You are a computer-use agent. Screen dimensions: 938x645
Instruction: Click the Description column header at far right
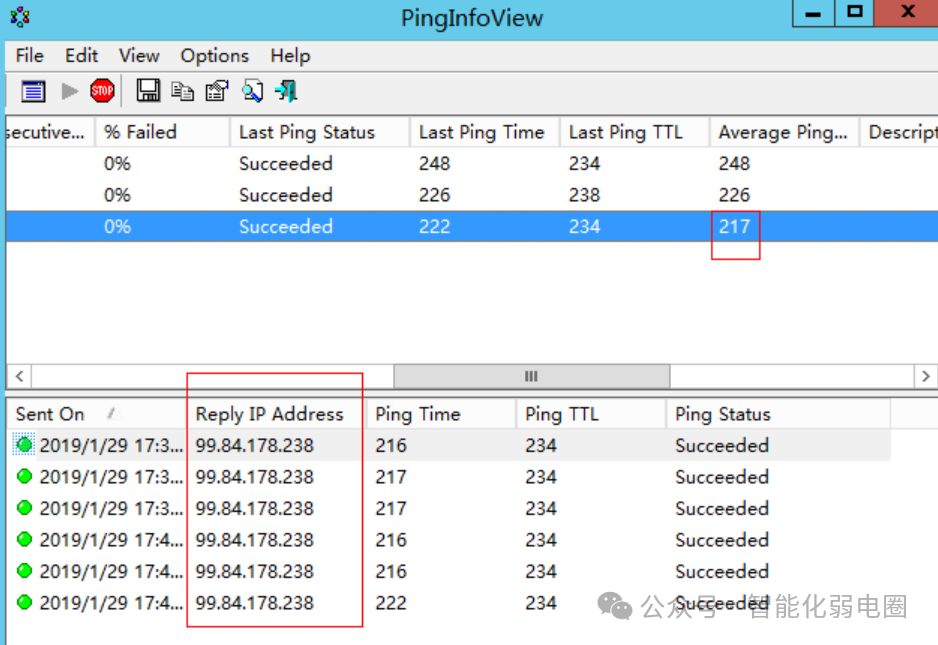(x=899, y=132)
